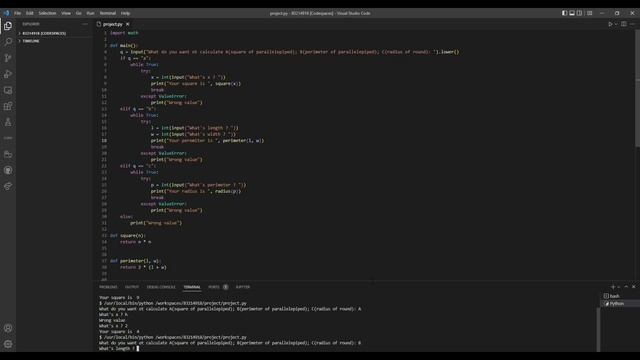Select the project.py editor tab
Image resolution: width=640 pixels, height=360 pixels.
pyautogui.click(x=113, y=24)
